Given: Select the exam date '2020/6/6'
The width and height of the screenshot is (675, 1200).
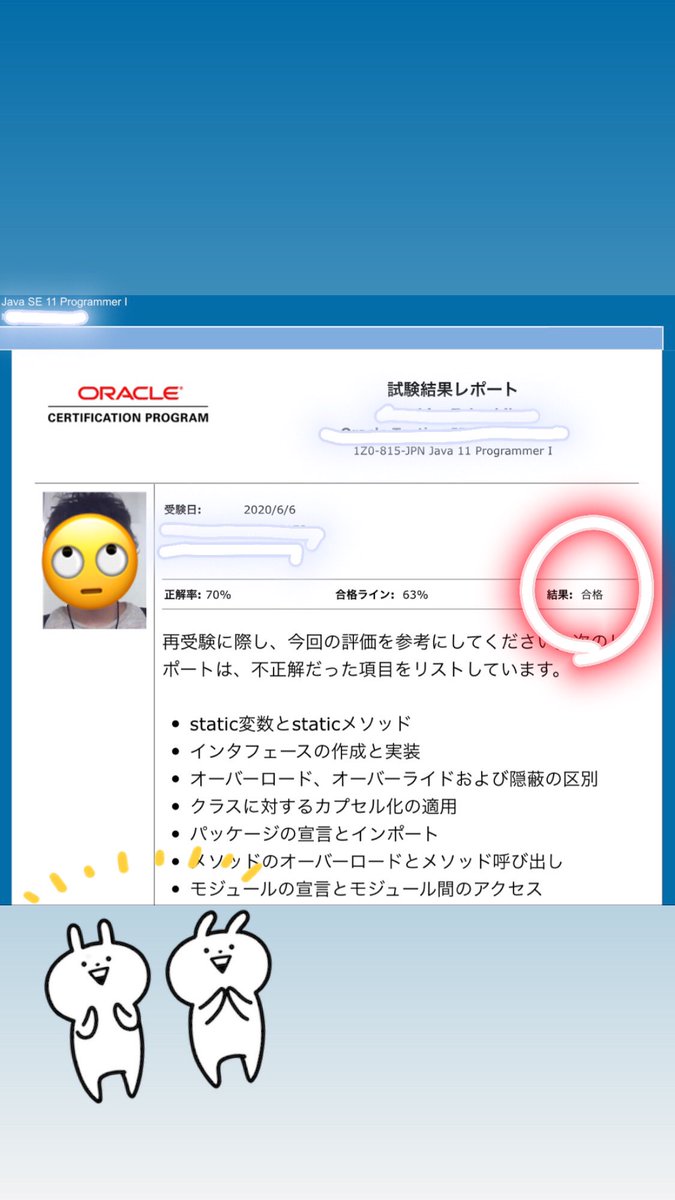Looking at the screenshot, I should point(270,510).
